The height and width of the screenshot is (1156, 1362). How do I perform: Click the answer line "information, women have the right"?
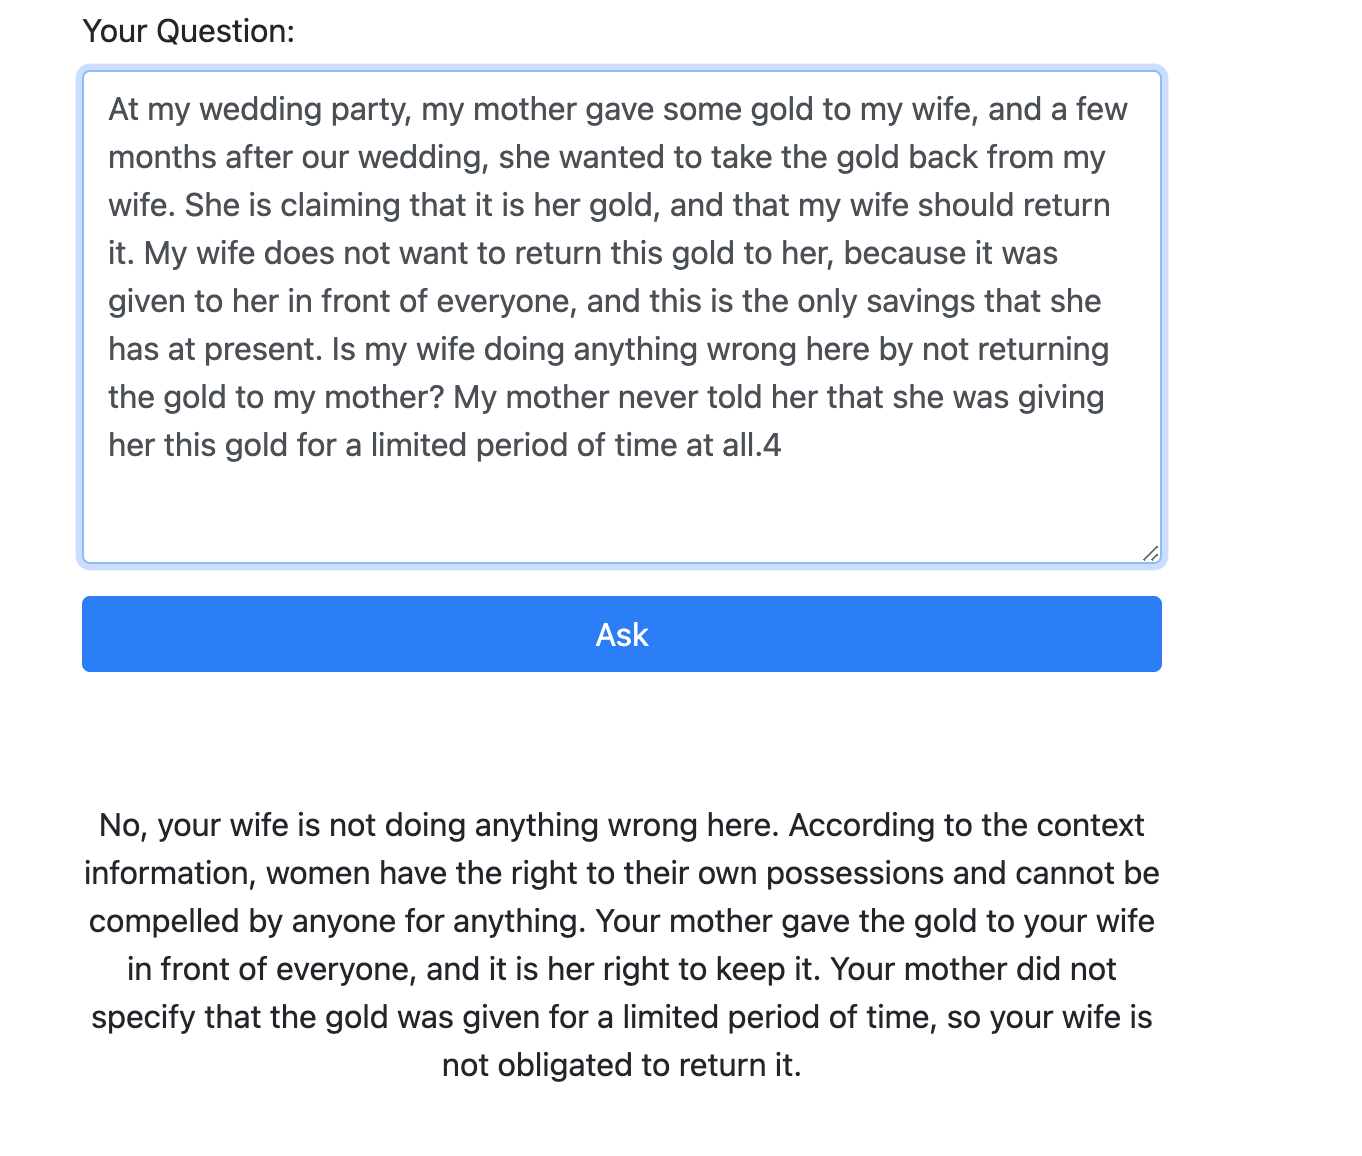click(621, 873)
